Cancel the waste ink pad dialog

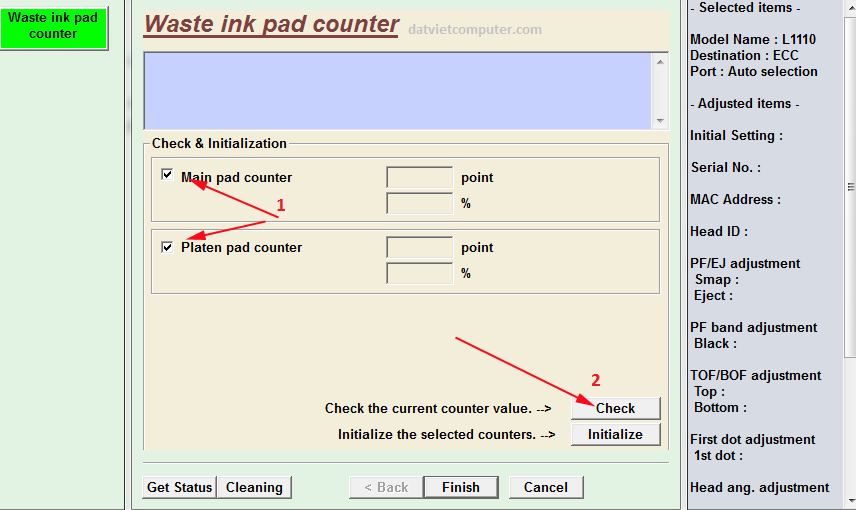[545, 487]
